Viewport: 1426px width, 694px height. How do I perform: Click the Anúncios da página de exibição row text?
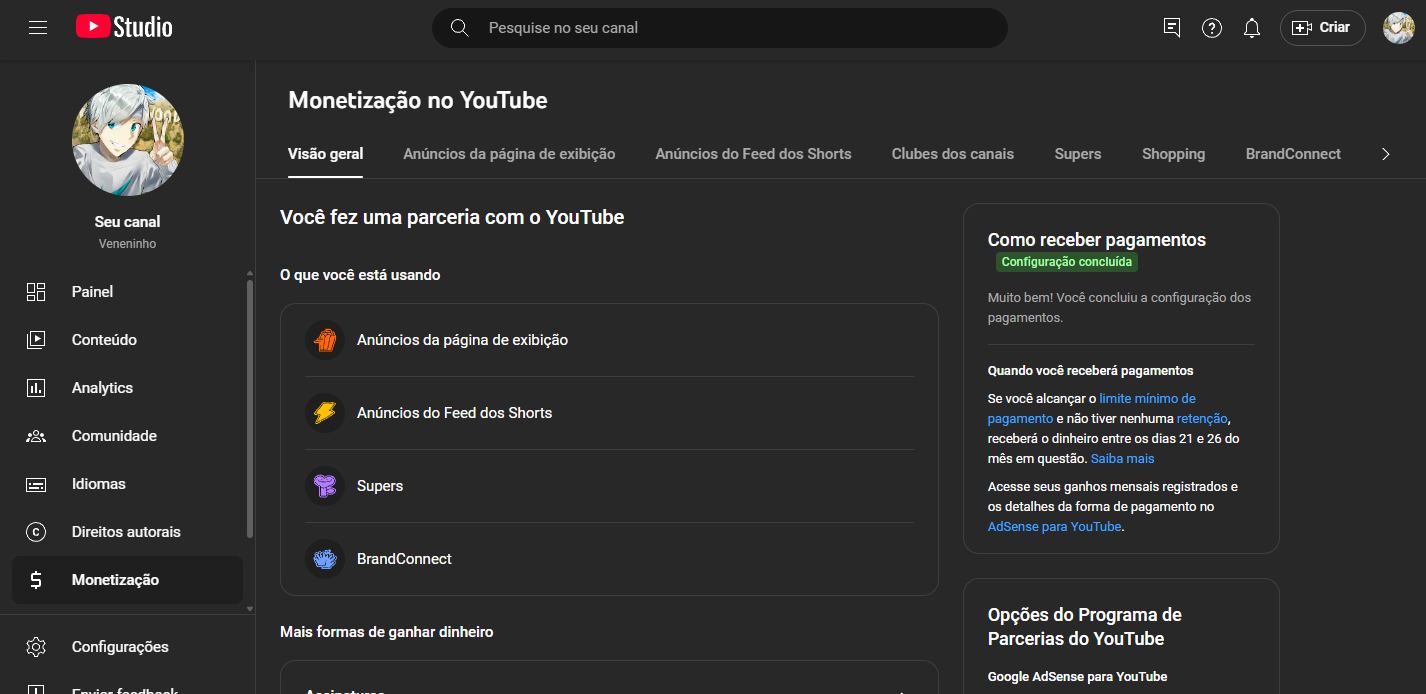coord(462,340)
